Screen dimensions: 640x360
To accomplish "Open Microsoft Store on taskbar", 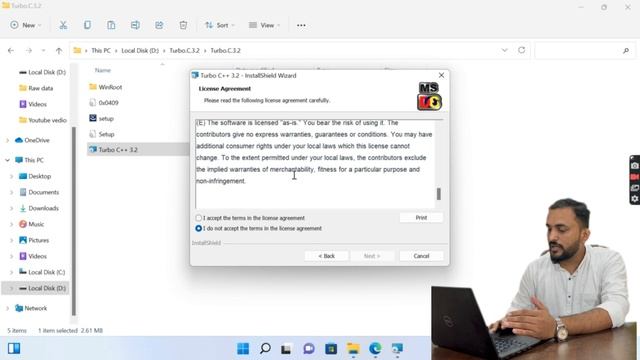I will tap(331, 349).
